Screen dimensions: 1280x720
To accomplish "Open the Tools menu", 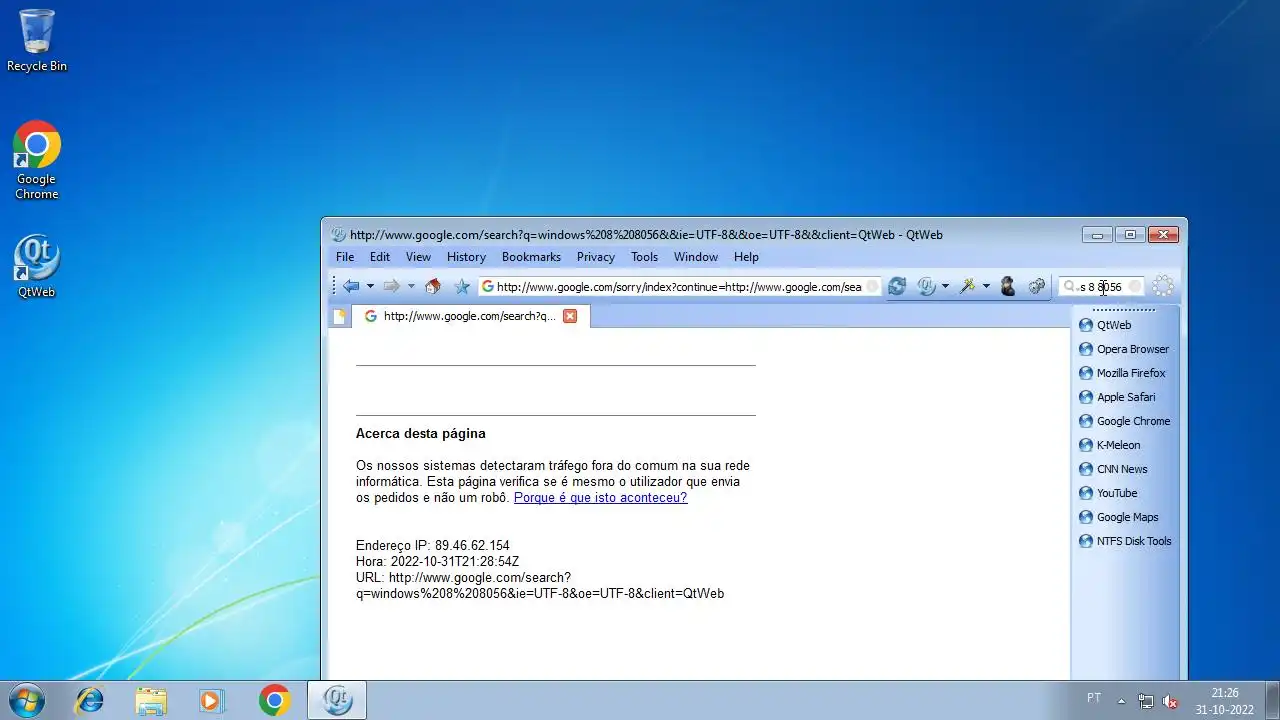I will click(645, 257).
